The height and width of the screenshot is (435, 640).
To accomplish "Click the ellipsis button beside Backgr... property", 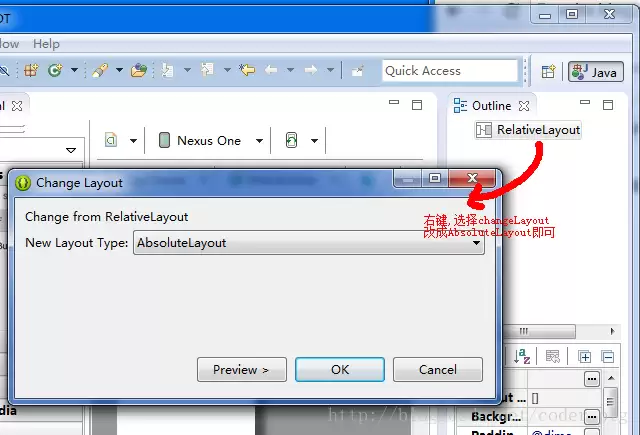I will 592,417.
